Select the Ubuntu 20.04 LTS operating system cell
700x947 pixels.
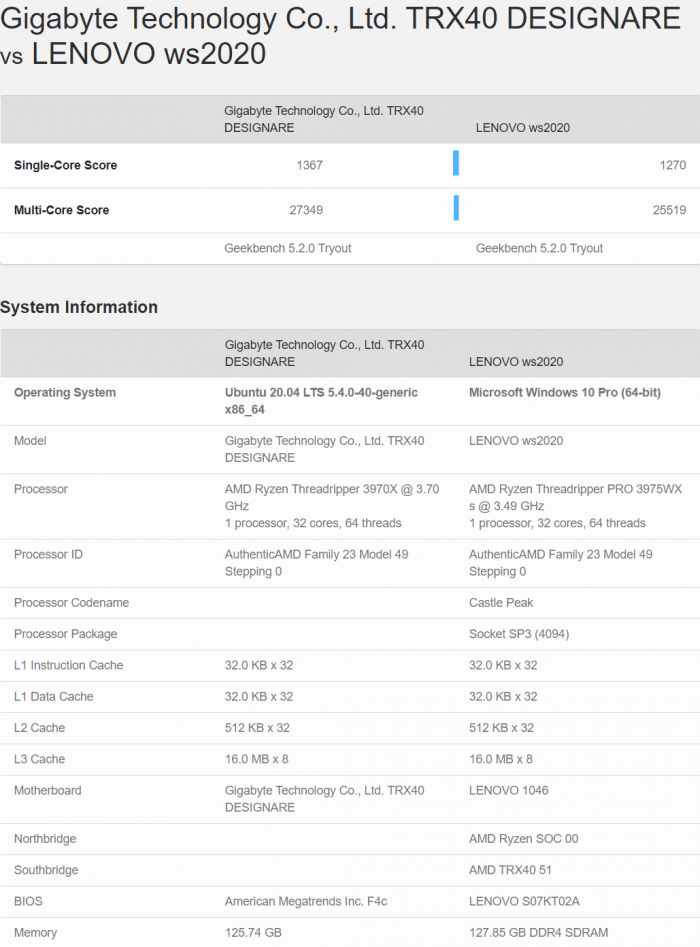(x=321, y=401)
